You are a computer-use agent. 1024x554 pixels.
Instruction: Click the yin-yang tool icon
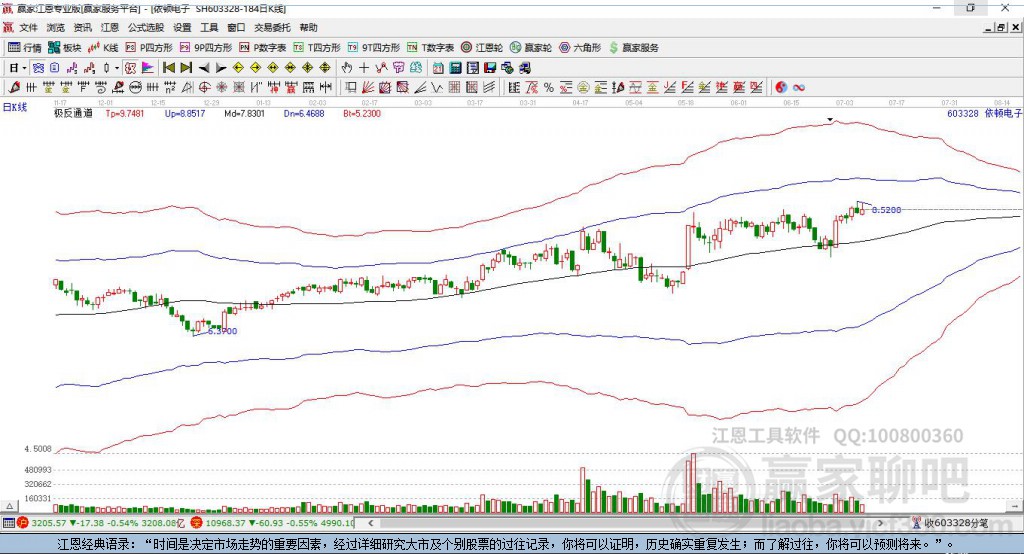point(781,87)
